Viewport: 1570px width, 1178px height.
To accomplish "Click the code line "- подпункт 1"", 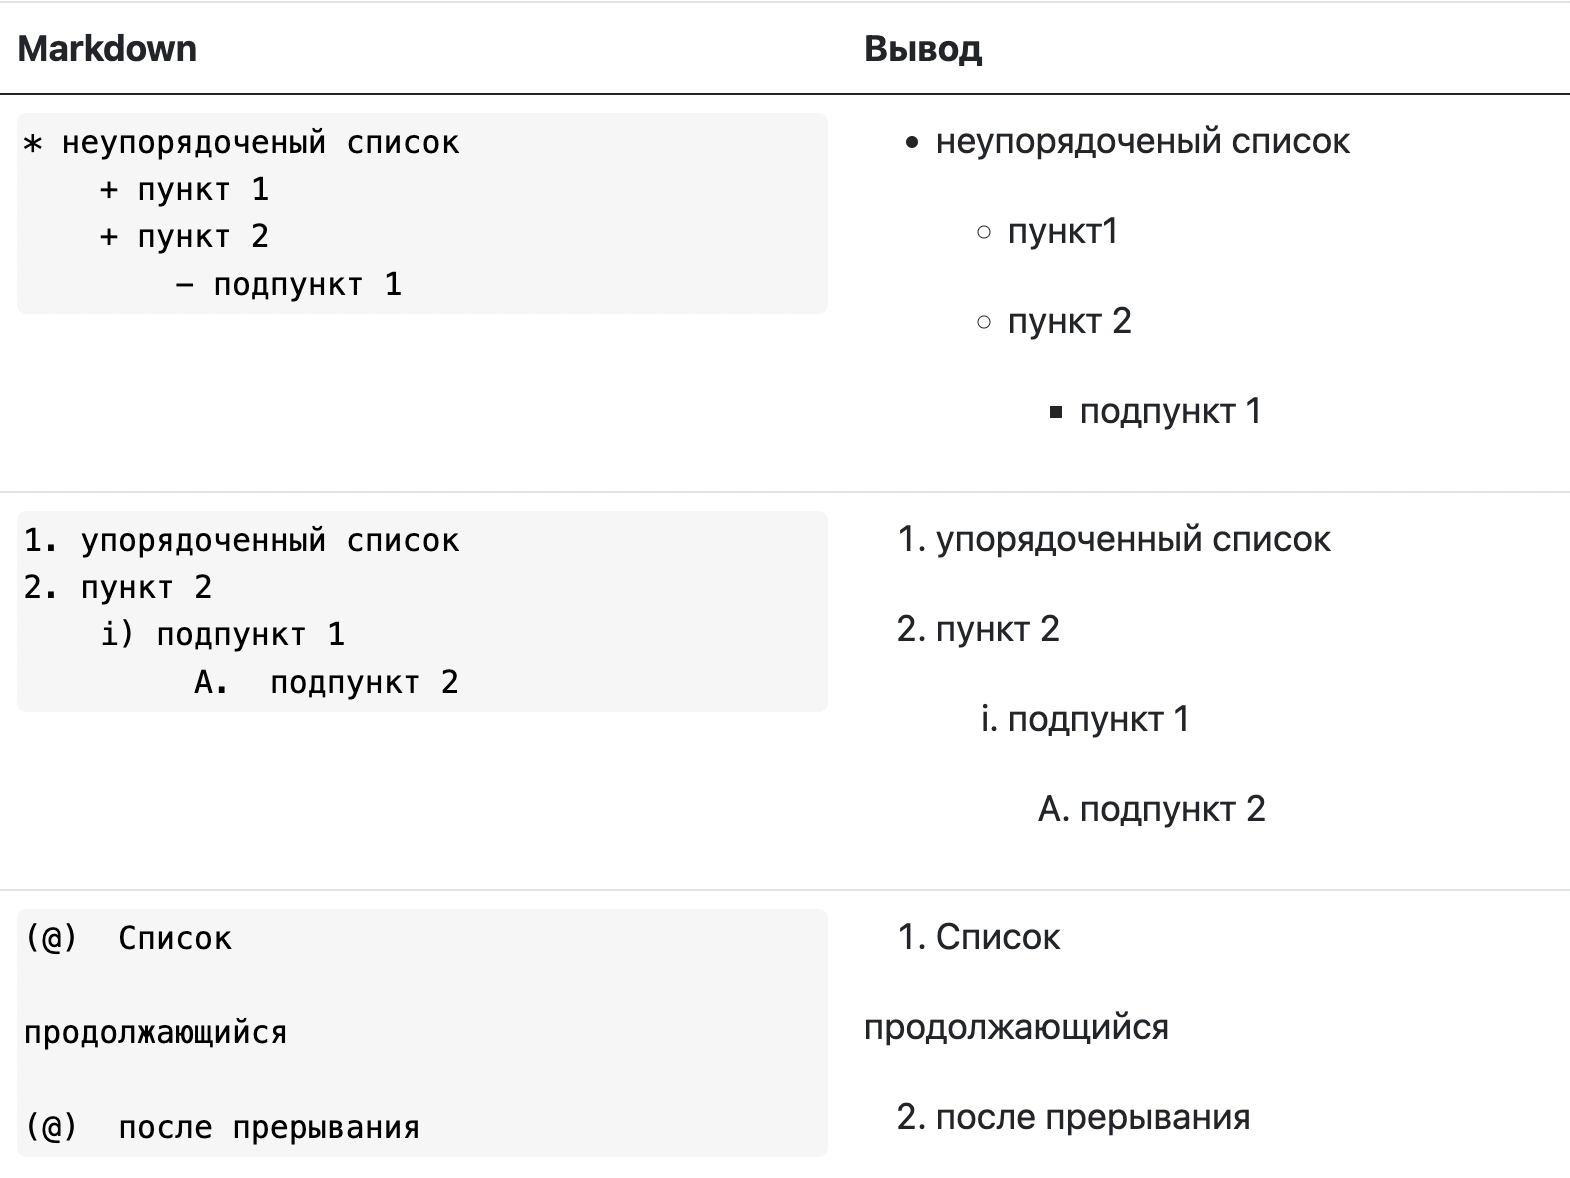I will 288,285.
